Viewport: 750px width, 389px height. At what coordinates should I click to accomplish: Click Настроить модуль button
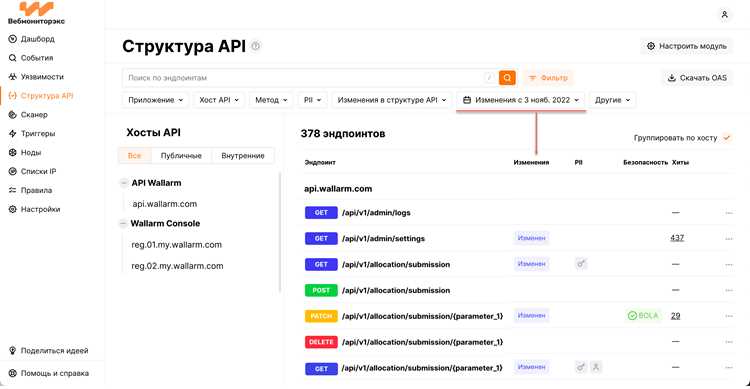pyautogui.click(x=686, y=46)
